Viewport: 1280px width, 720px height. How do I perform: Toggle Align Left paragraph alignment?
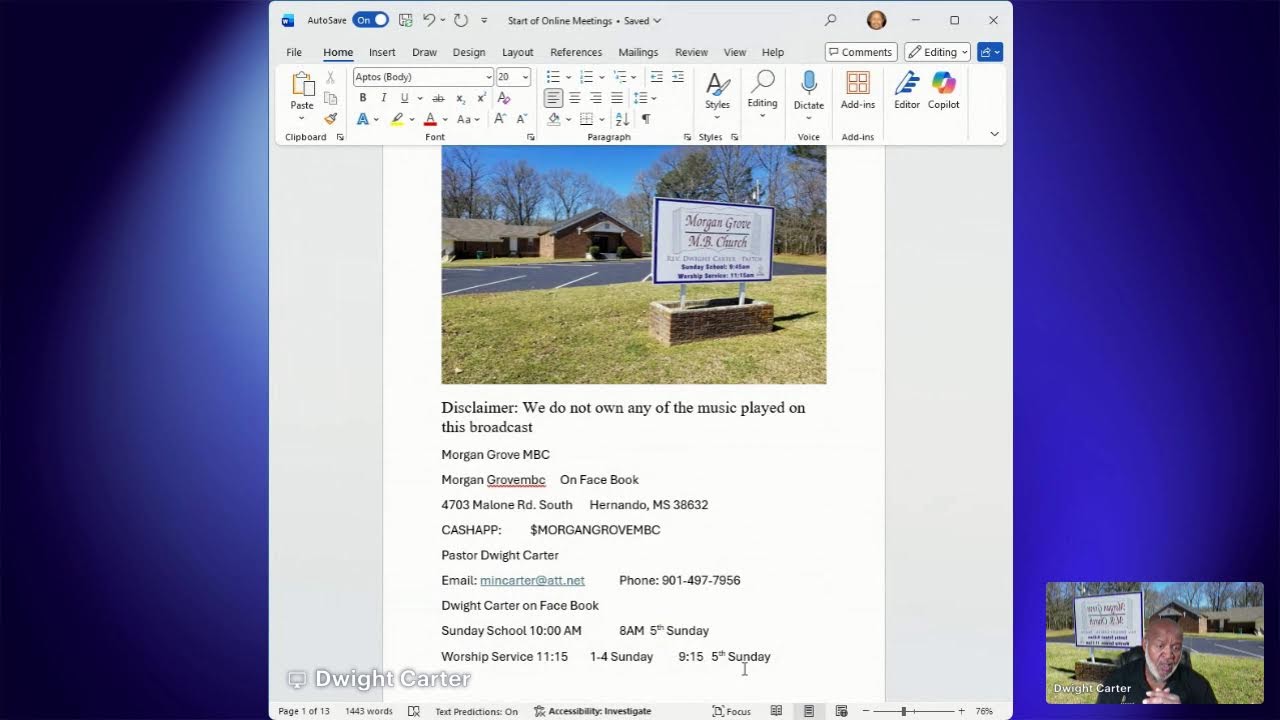553,98
